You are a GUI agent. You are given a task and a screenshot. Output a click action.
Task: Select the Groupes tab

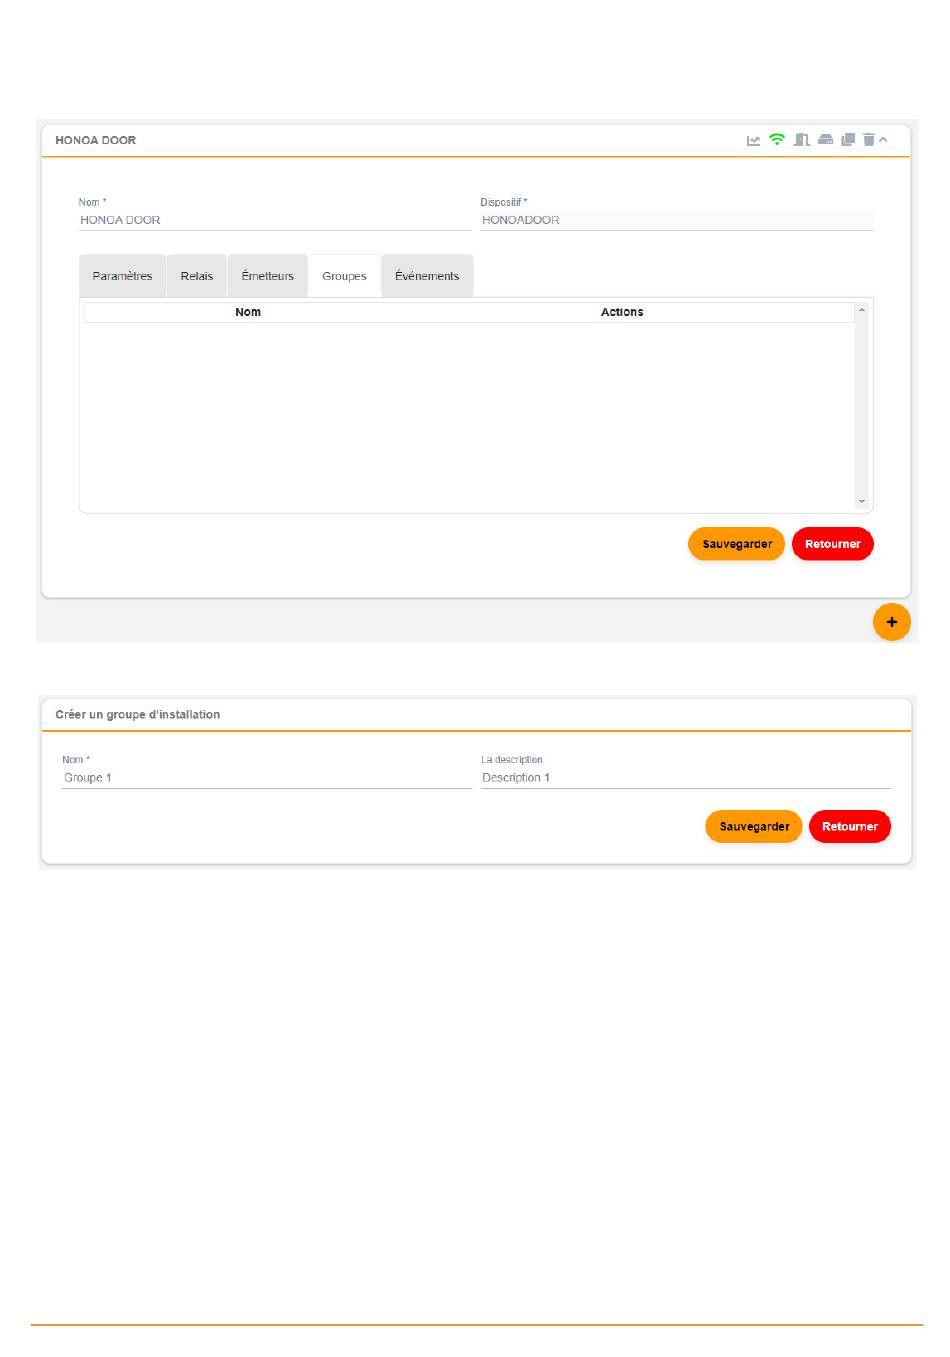click(344, 276)
